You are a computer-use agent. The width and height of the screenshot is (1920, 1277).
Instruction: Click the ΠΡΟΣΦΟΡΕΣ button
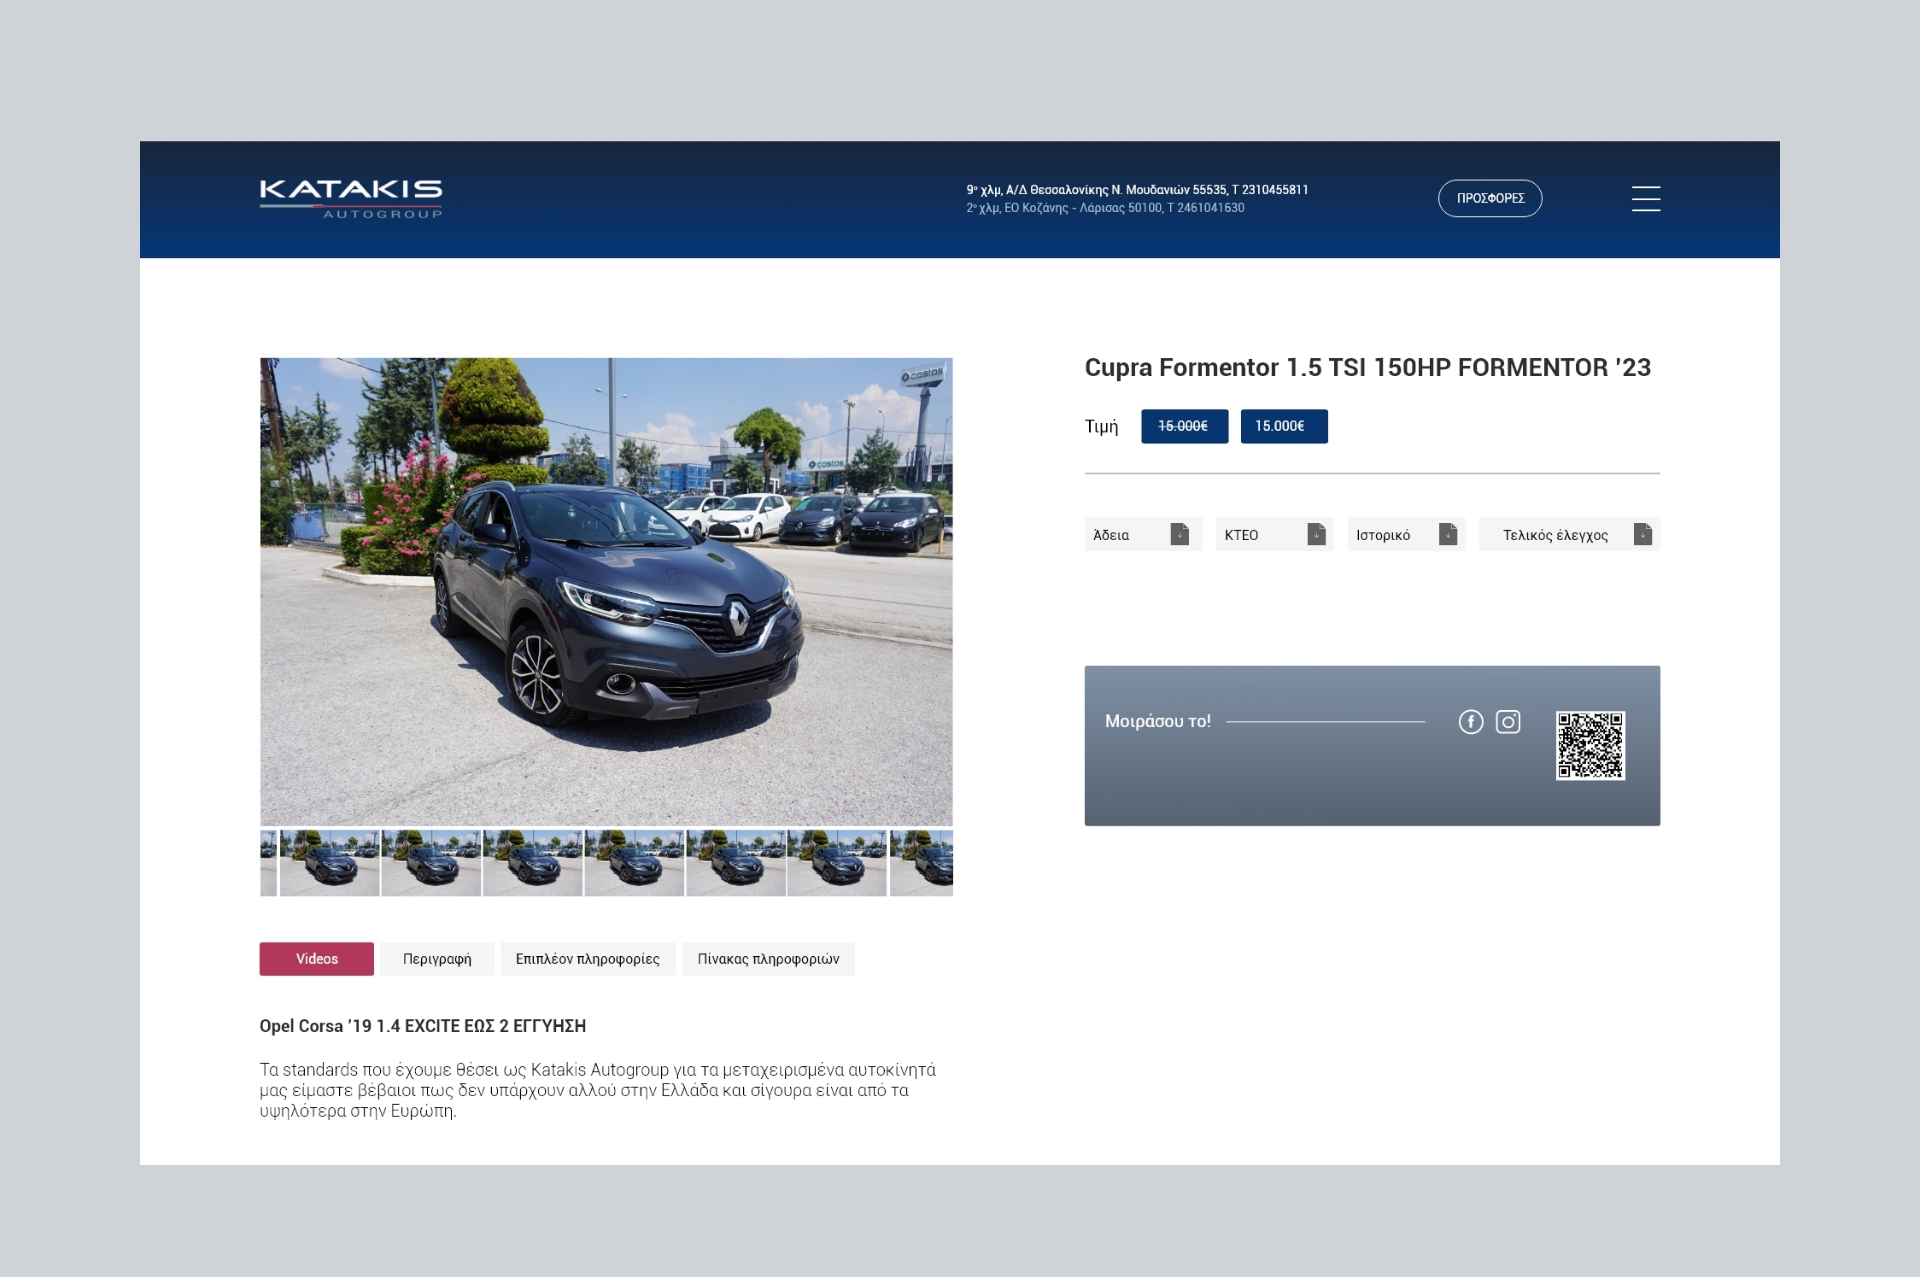click(1490, 198)
